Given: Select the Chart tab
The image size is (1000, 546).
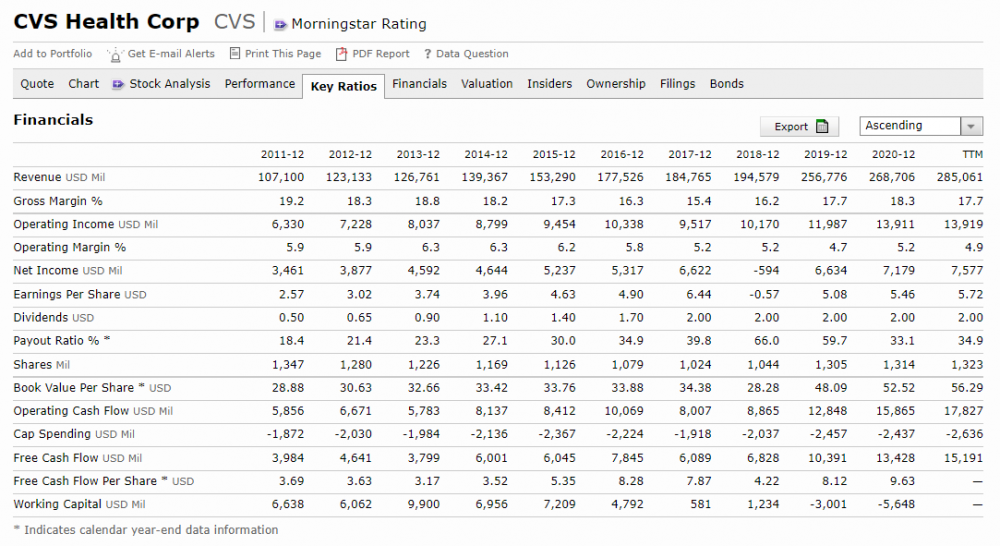Looking at the screenshot, I should [x=84, y=84].
